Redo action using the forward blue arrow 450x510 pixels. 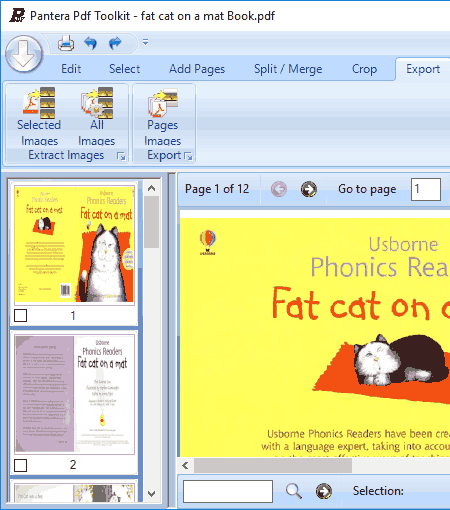115,43
